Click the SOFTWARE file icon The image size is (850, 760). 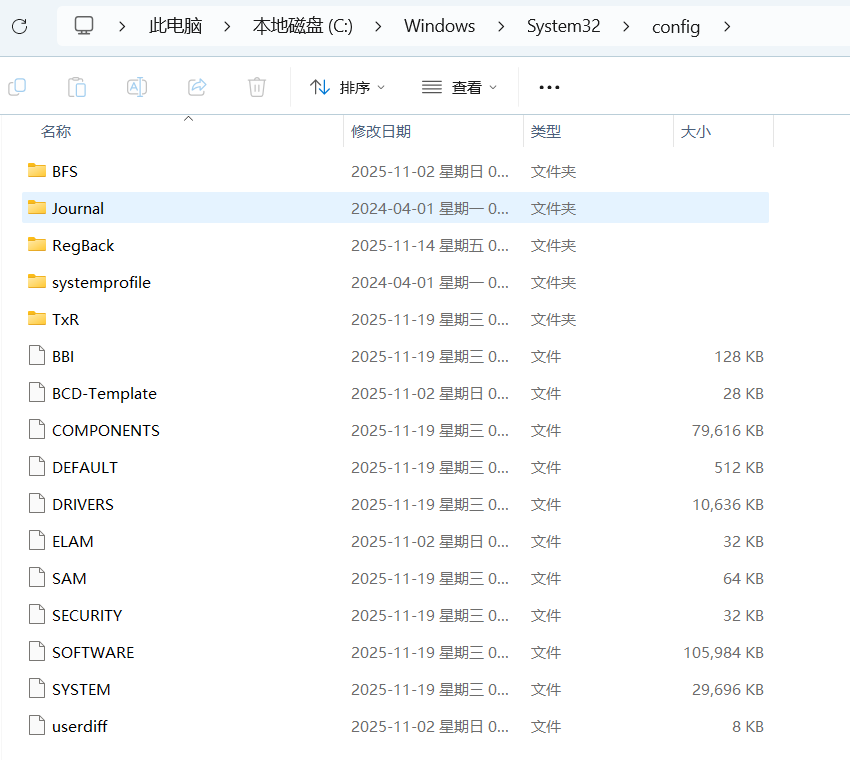tap(37, 652)
